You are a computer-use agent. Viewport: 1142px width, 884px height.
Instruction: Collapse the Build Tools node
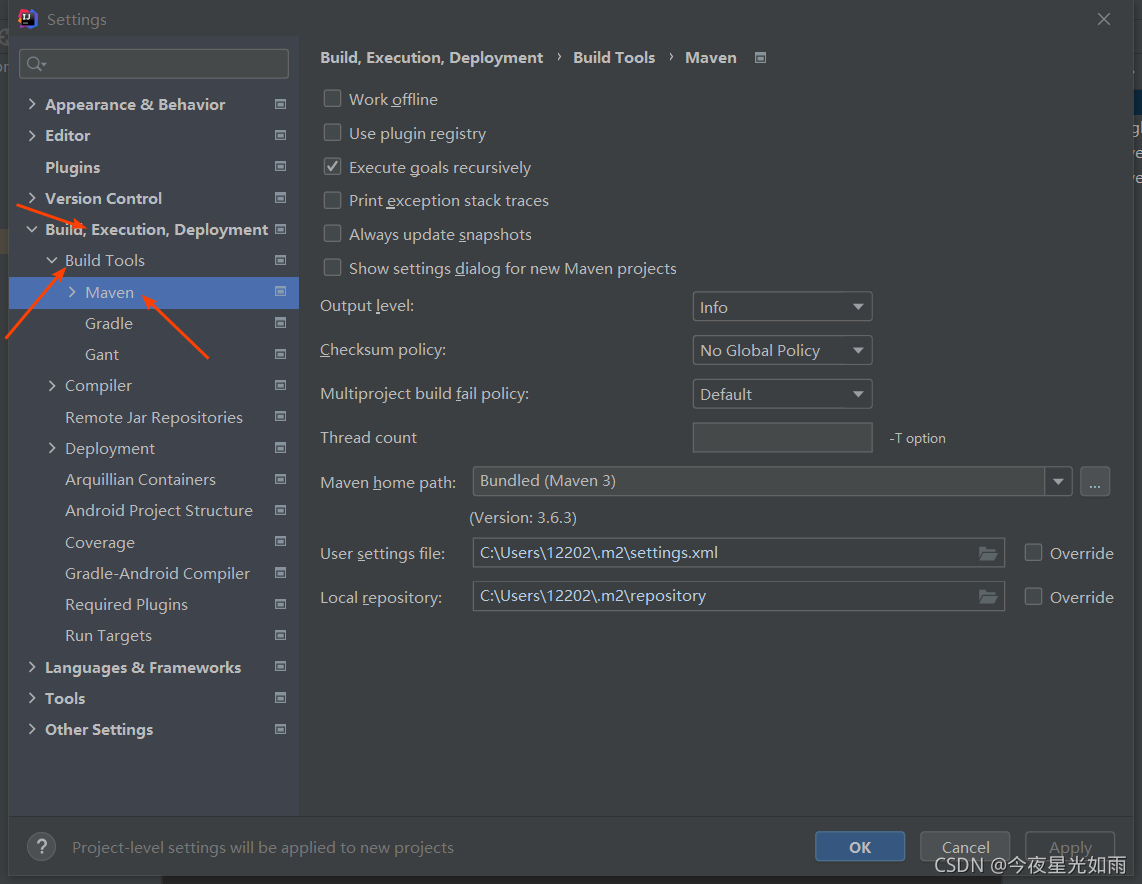tap(52, 260)
